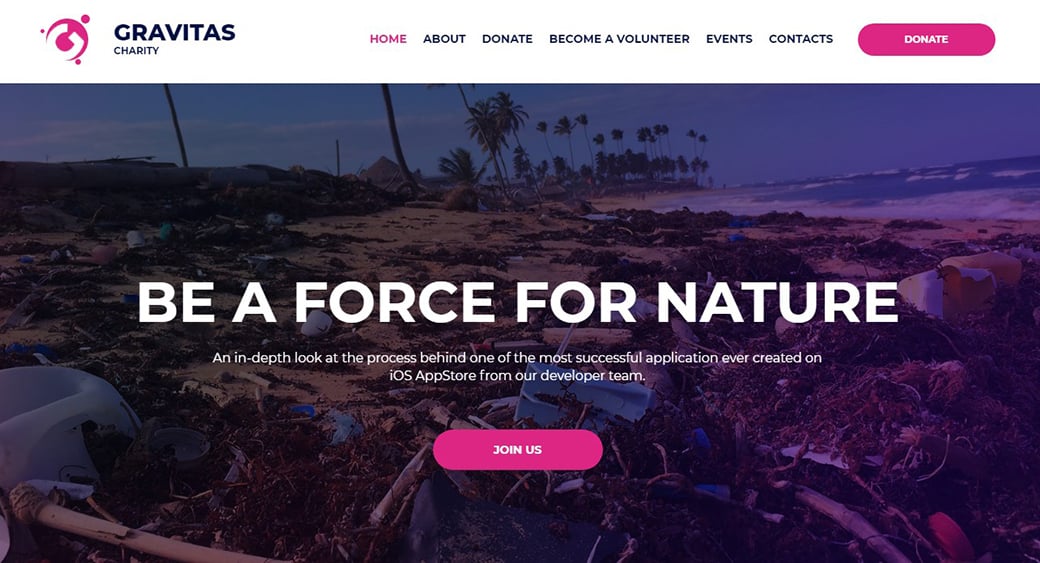Click the BE A FORCE FOR NATURE headline
This screenshot has height=563, width=1040.
[517, 302]
